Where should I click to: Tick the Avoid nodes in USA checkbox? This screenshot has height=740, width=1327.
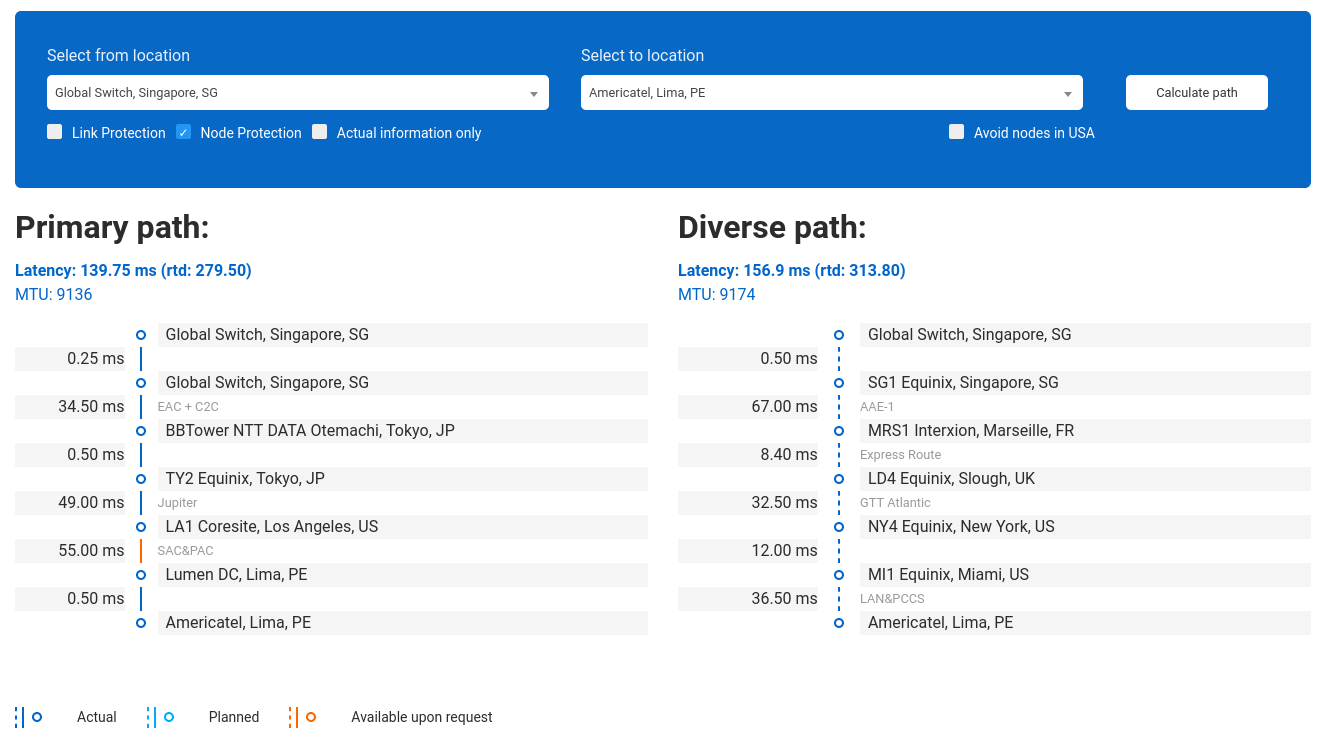point(957,132)
